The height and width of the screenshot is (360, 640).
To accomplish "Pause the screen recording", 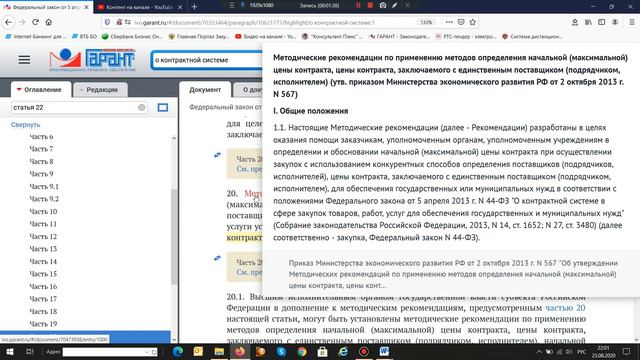I will point(358,5).
